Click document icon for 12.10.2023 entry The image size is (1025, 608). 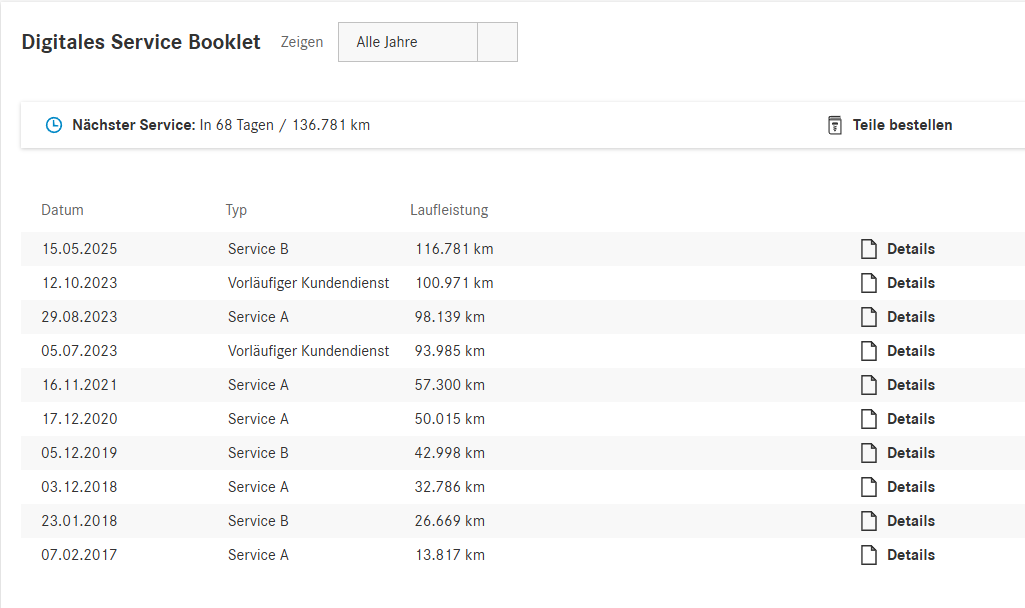[x=869, y=283]
